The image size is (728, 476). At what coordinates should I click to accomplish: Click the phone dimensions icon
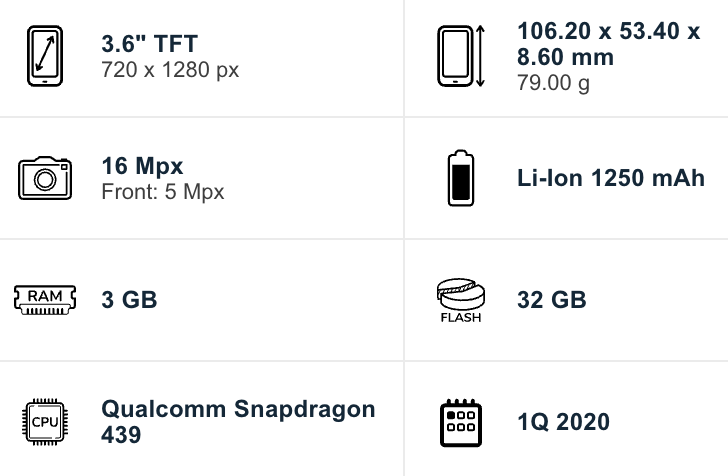click(x=461, y=57)
